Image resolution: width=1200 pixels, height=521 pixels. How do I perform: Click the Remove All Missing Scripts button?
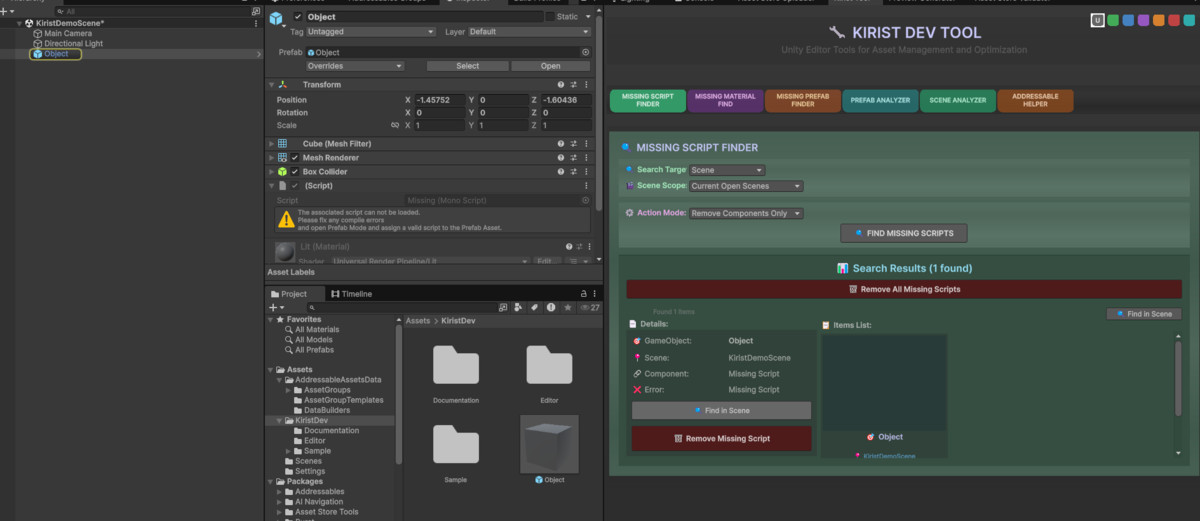pos(904,289)
